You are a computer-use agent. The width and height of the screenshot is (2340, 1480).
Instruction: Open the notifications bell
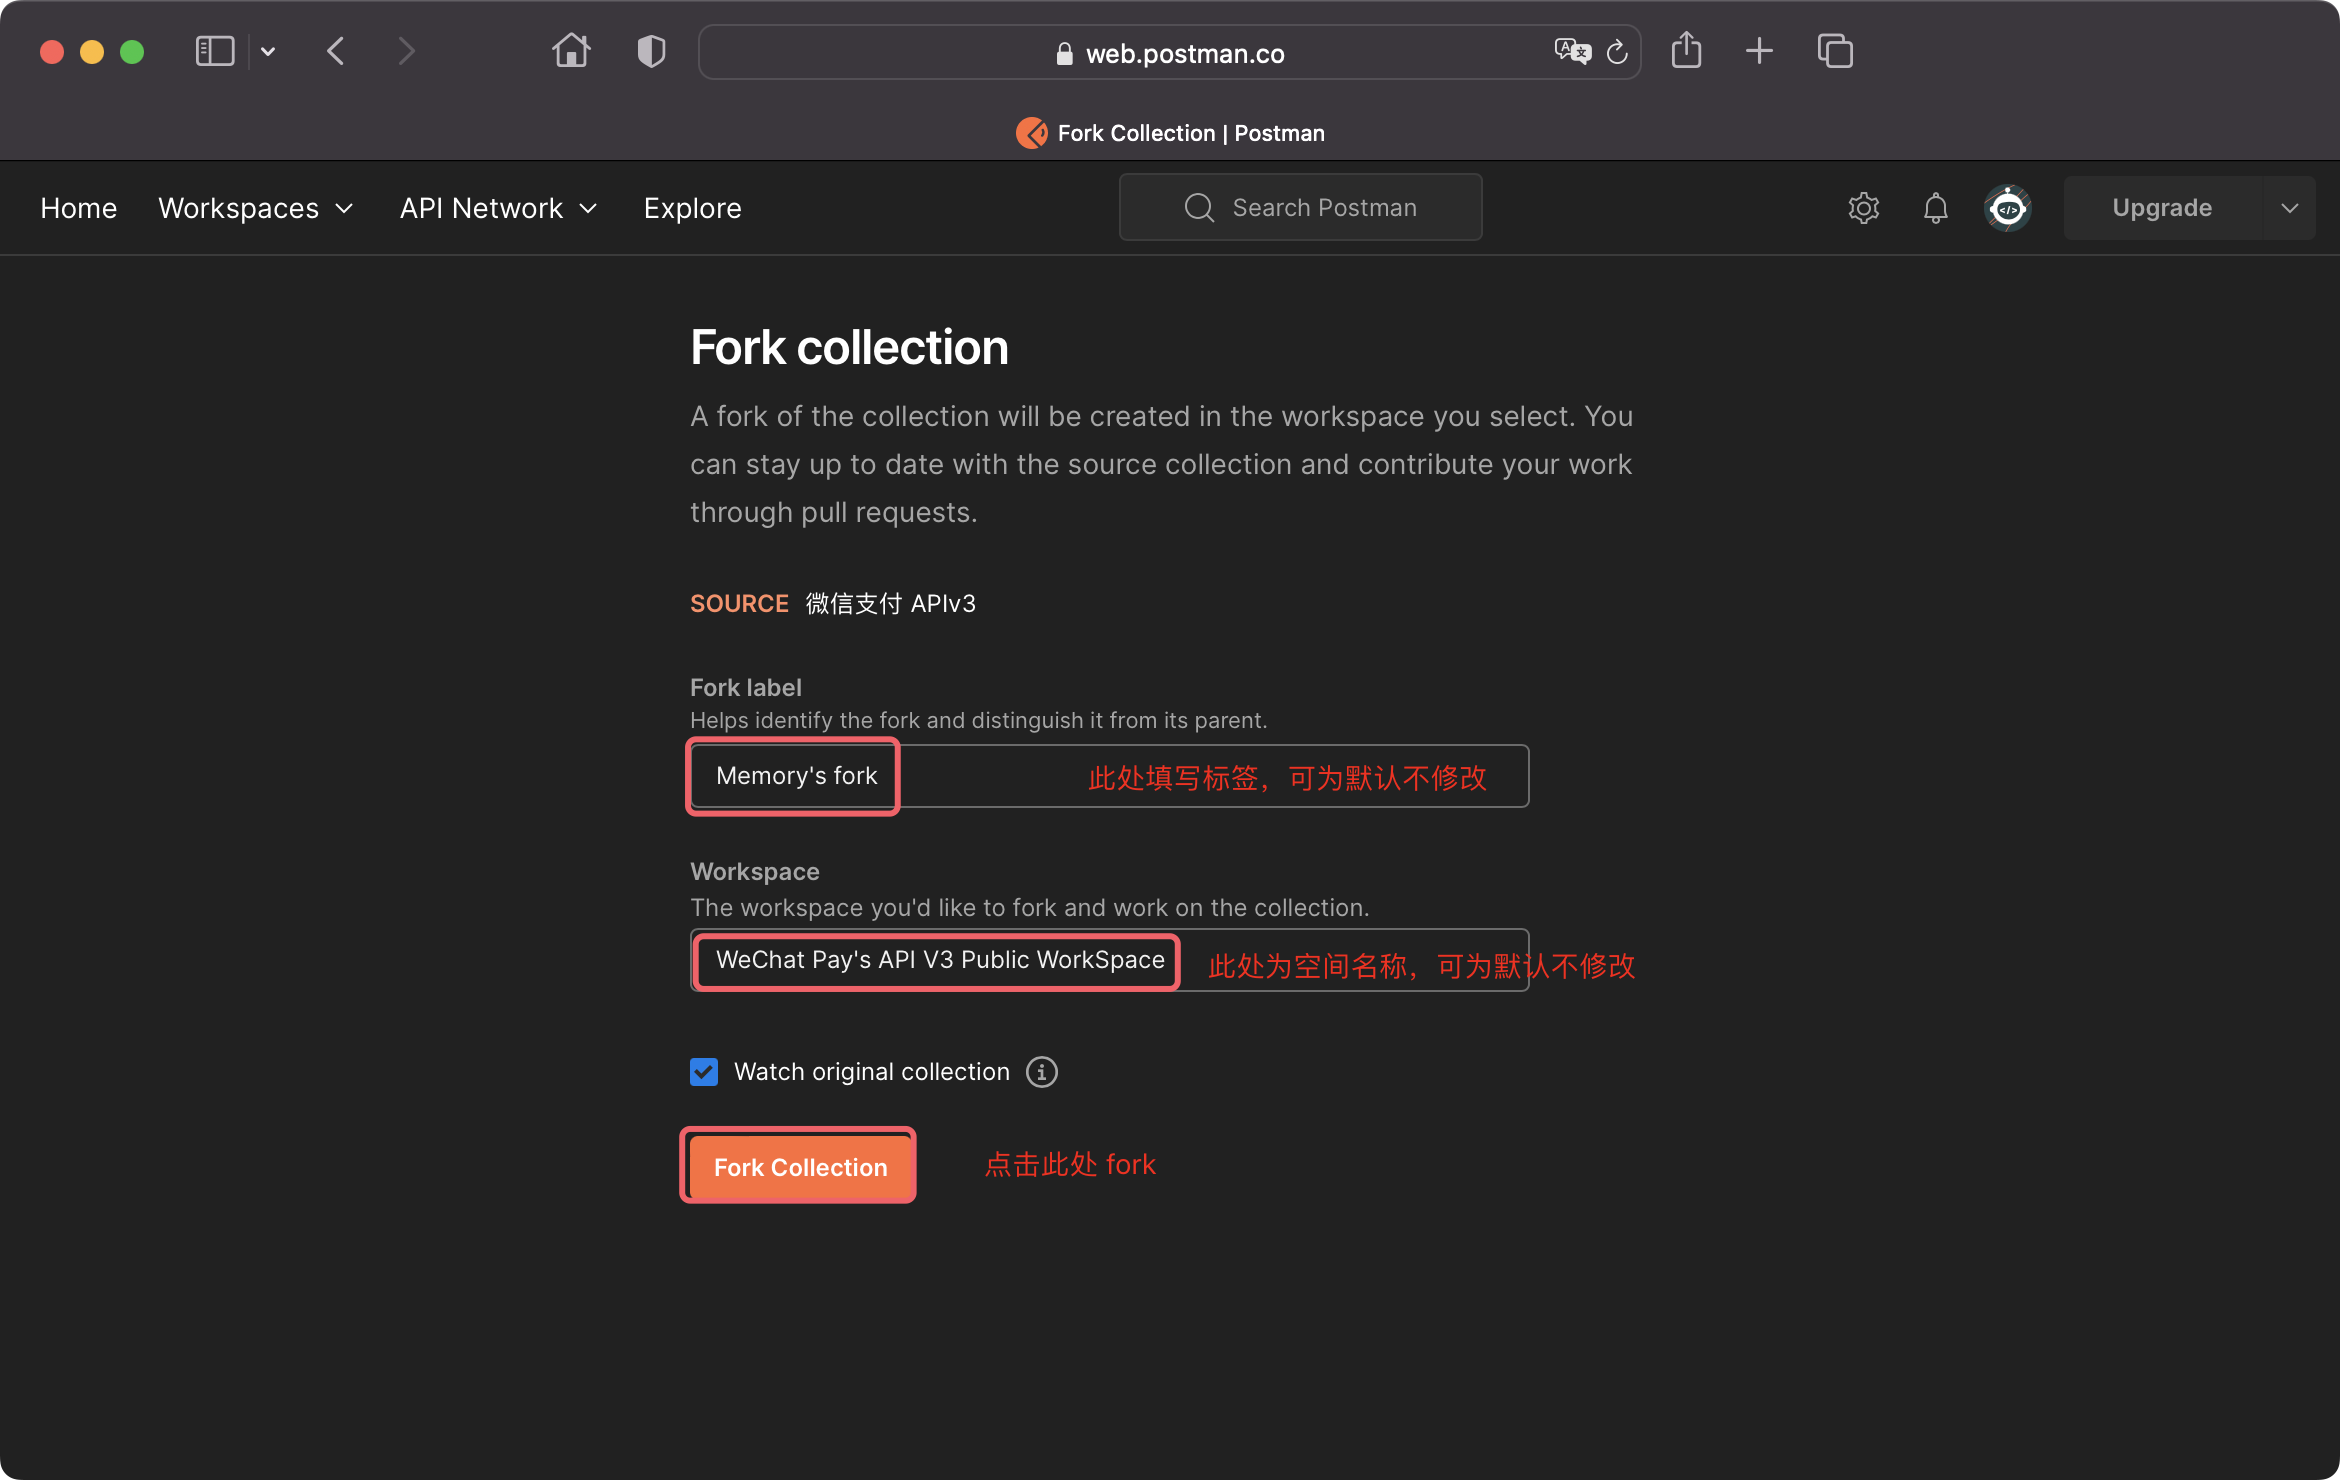[1935, 208]
